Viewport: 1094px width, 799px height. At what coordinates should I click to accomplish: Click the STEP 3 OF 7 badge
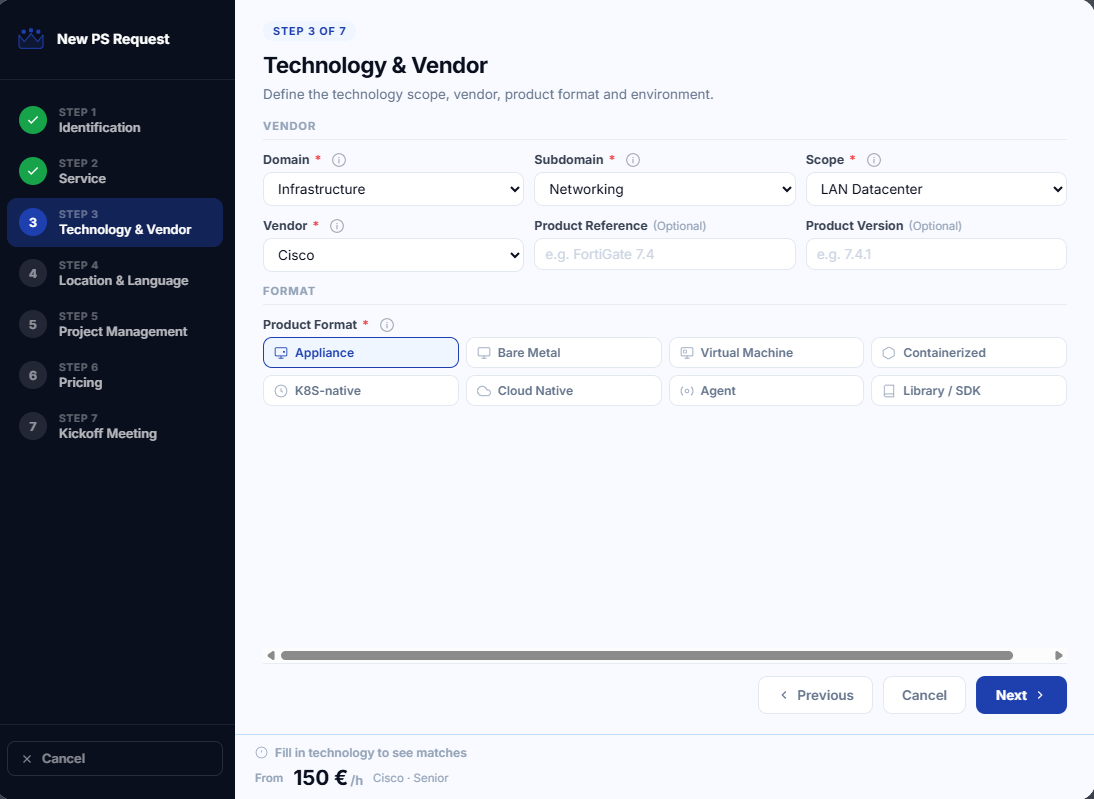coord(309,31)
